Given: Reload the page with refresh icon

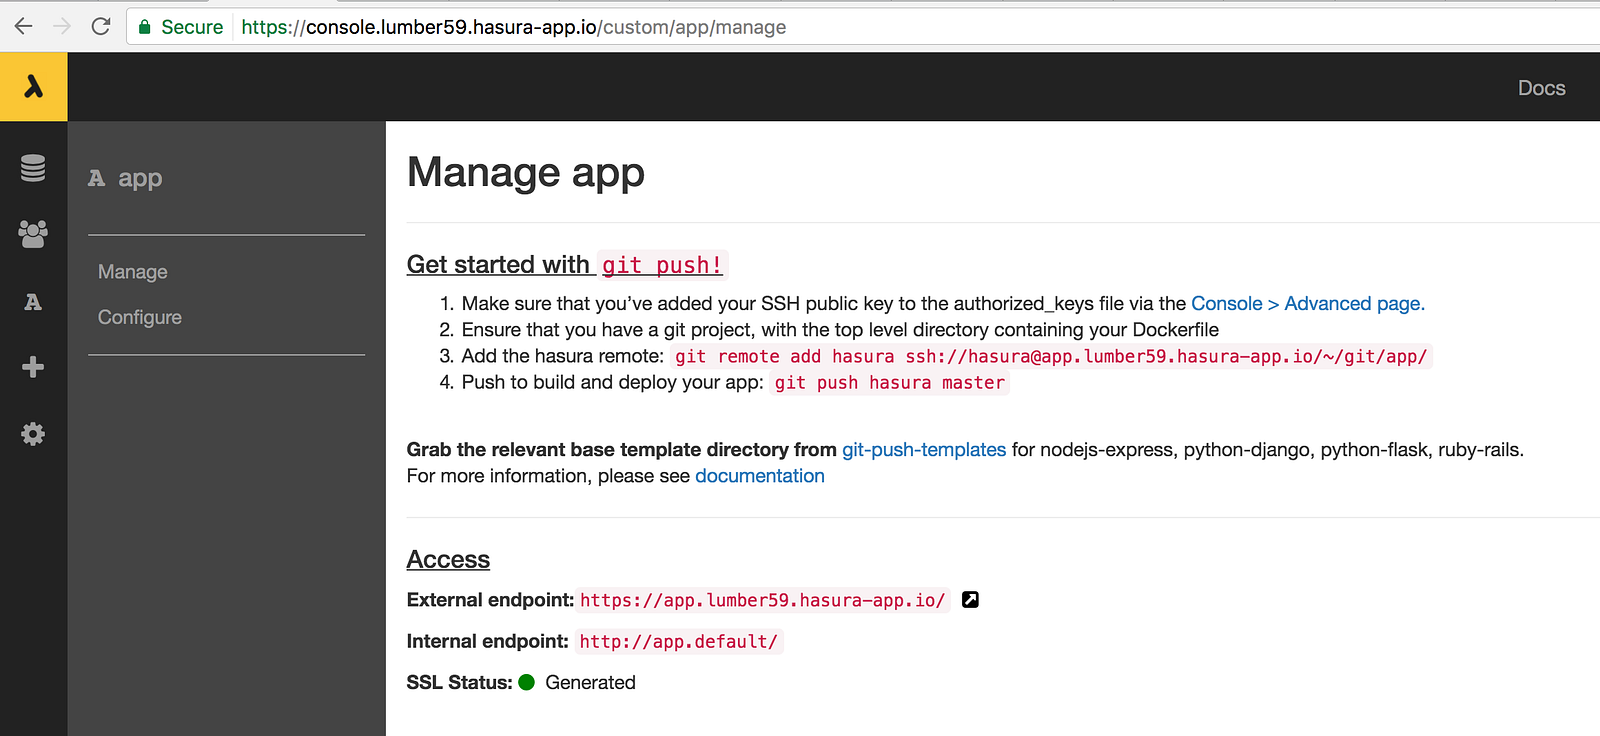Looking at the screenshot, I should click(x=101, y=26).
